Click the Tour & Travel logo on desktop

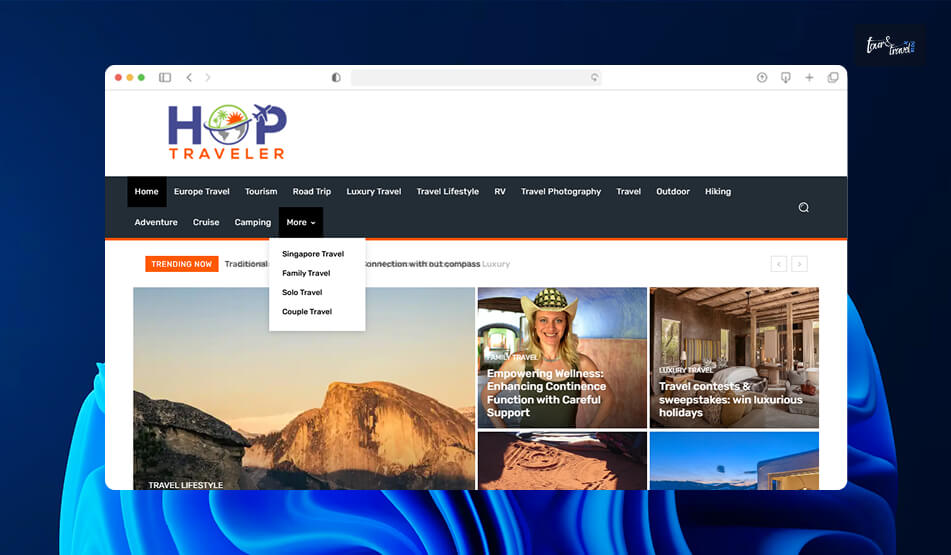click(890, 45)
